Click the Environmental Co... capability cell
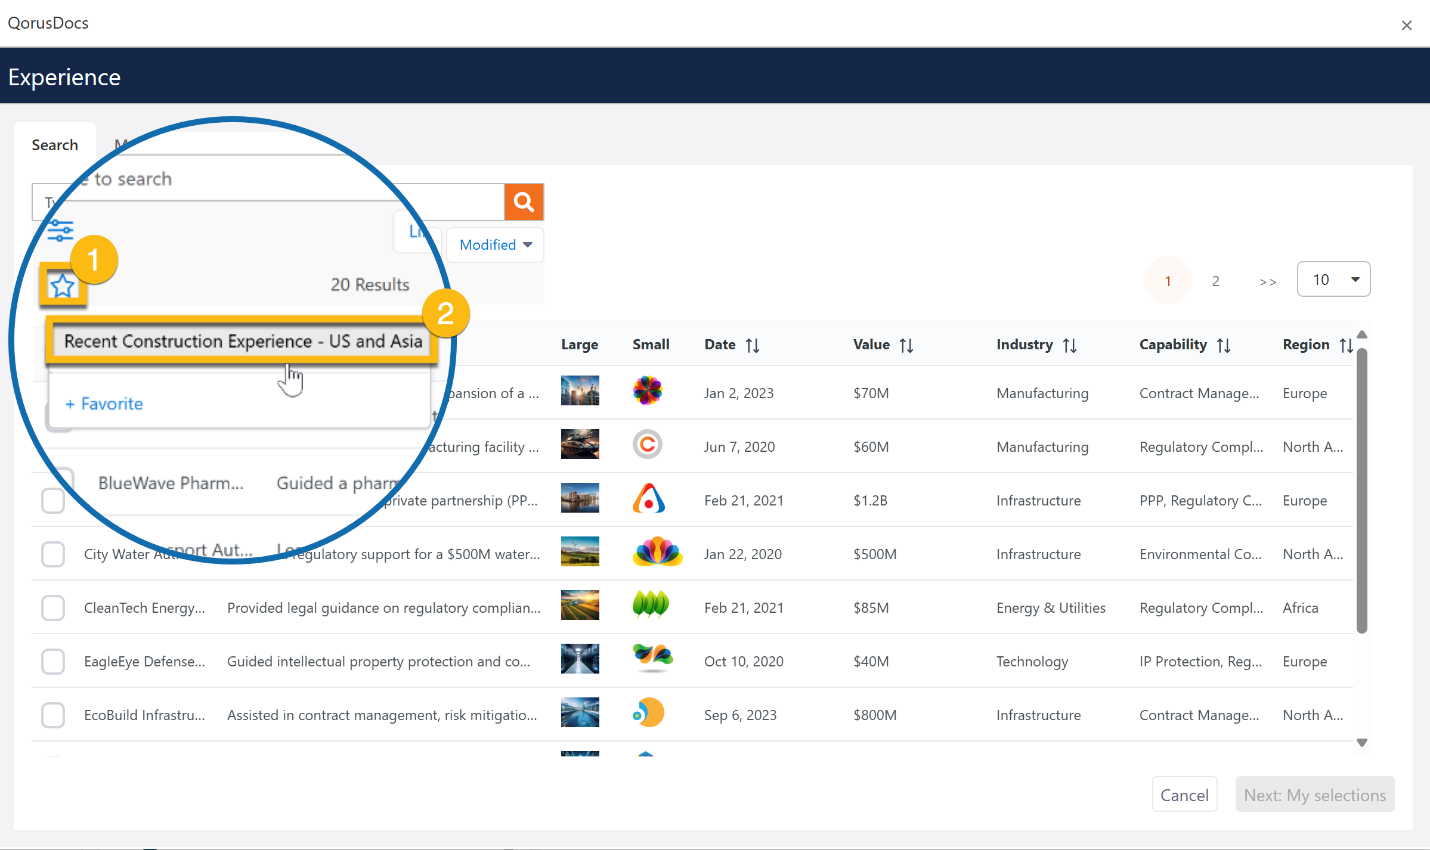The height and width of the screenshot is (850, 1430). pos(1201,554)
